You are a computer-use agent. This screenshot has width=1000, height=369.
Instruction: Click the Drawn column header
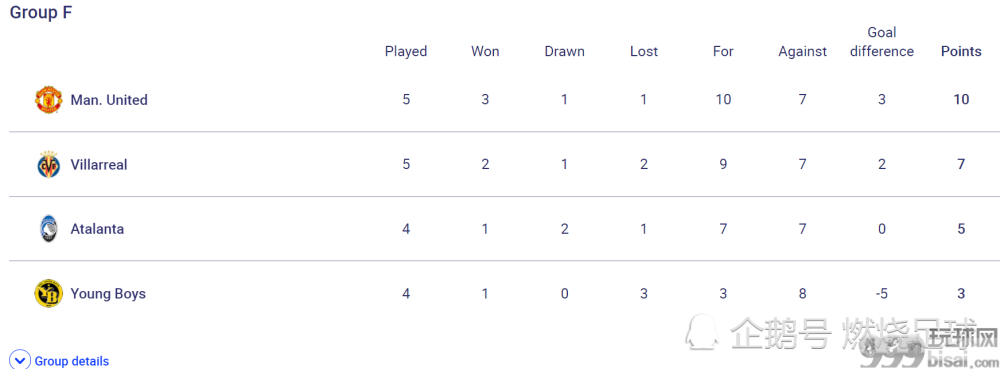point(564,52)
